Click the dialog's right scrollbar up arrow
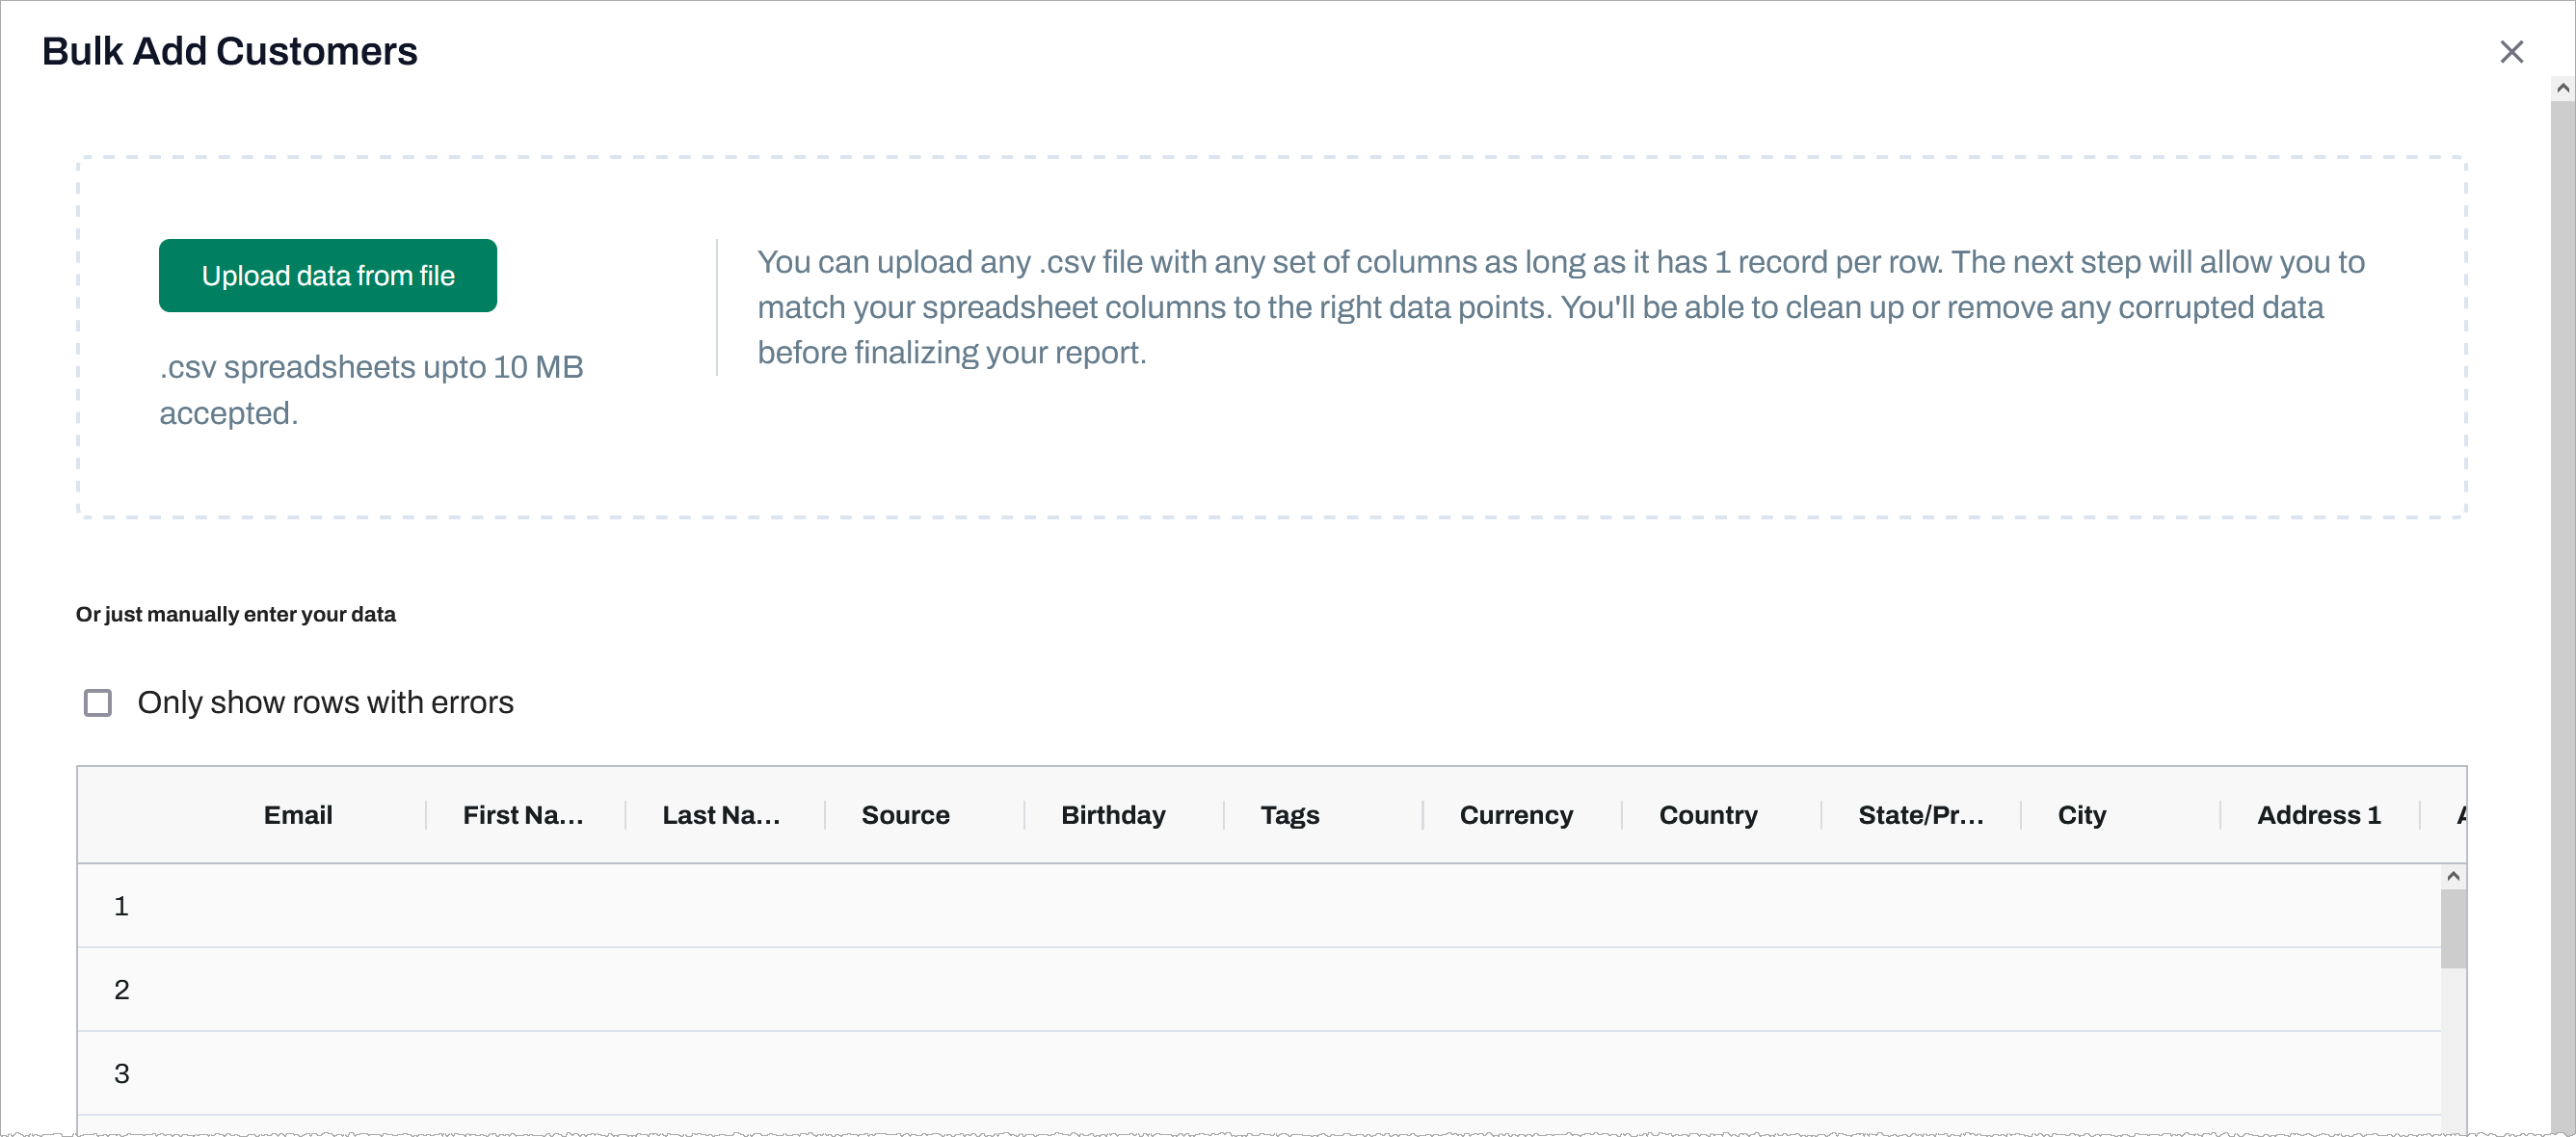 coord(2563,90)
